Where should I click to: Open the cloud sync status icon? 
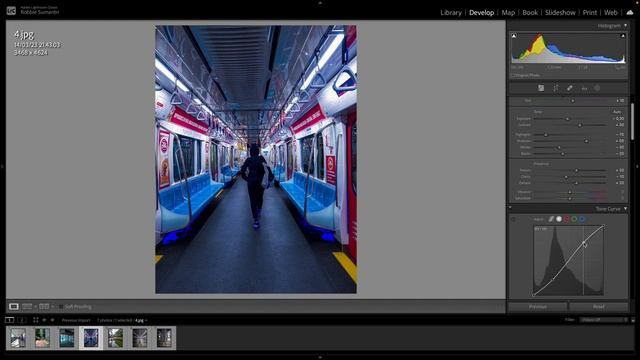point(630,13)
